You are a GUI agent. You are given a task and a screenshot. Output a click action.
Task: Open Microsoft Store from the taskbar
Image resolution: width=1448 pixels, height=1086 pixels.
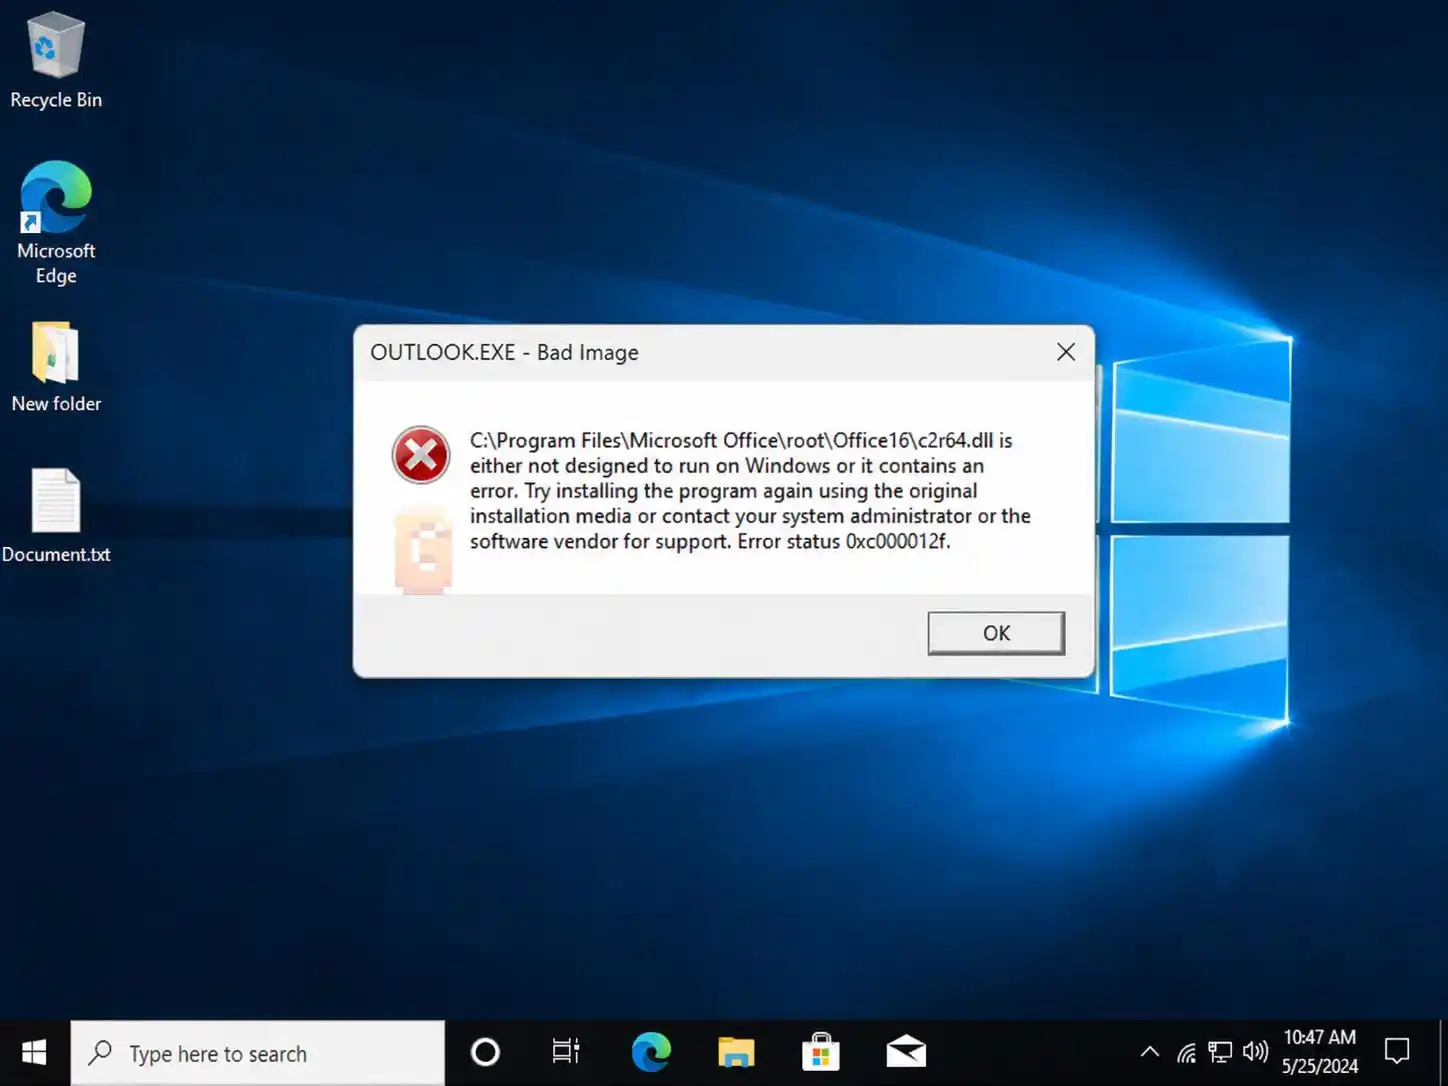click(821, 1053)
